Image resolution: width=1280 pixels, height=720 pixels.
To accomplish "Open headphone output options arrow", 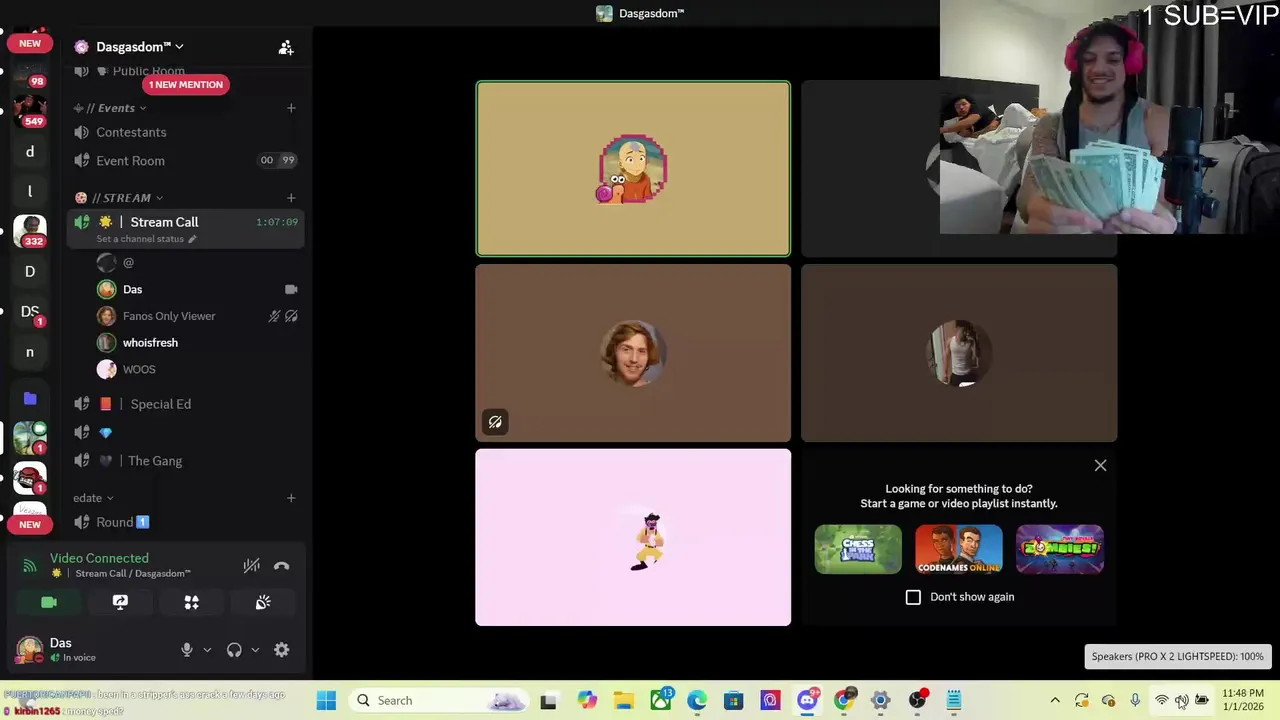I will (255, 650).
